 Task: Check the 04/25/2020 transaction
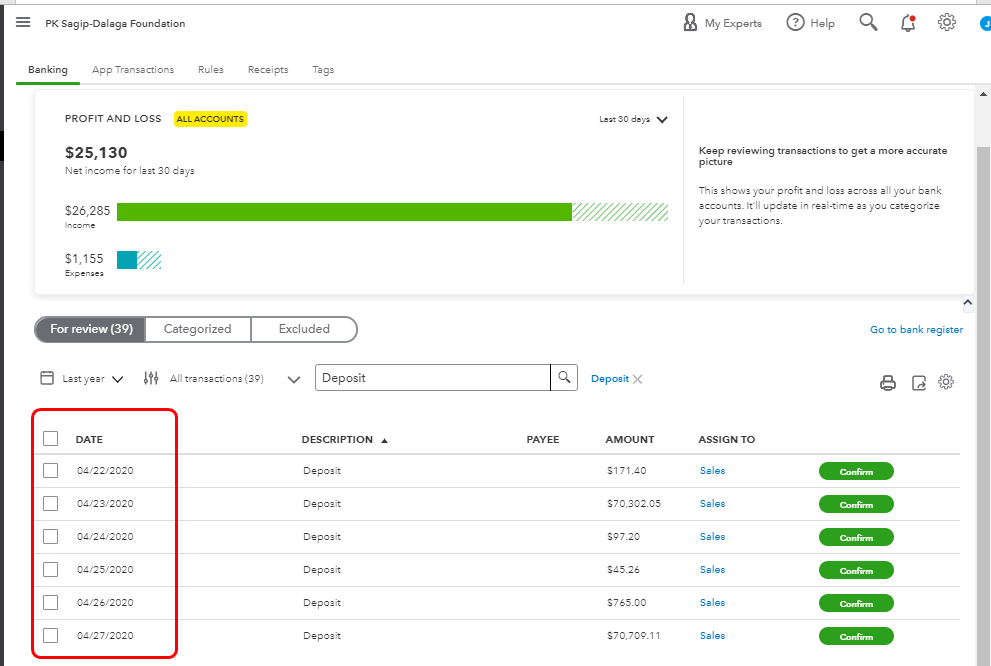pos(51,569)
